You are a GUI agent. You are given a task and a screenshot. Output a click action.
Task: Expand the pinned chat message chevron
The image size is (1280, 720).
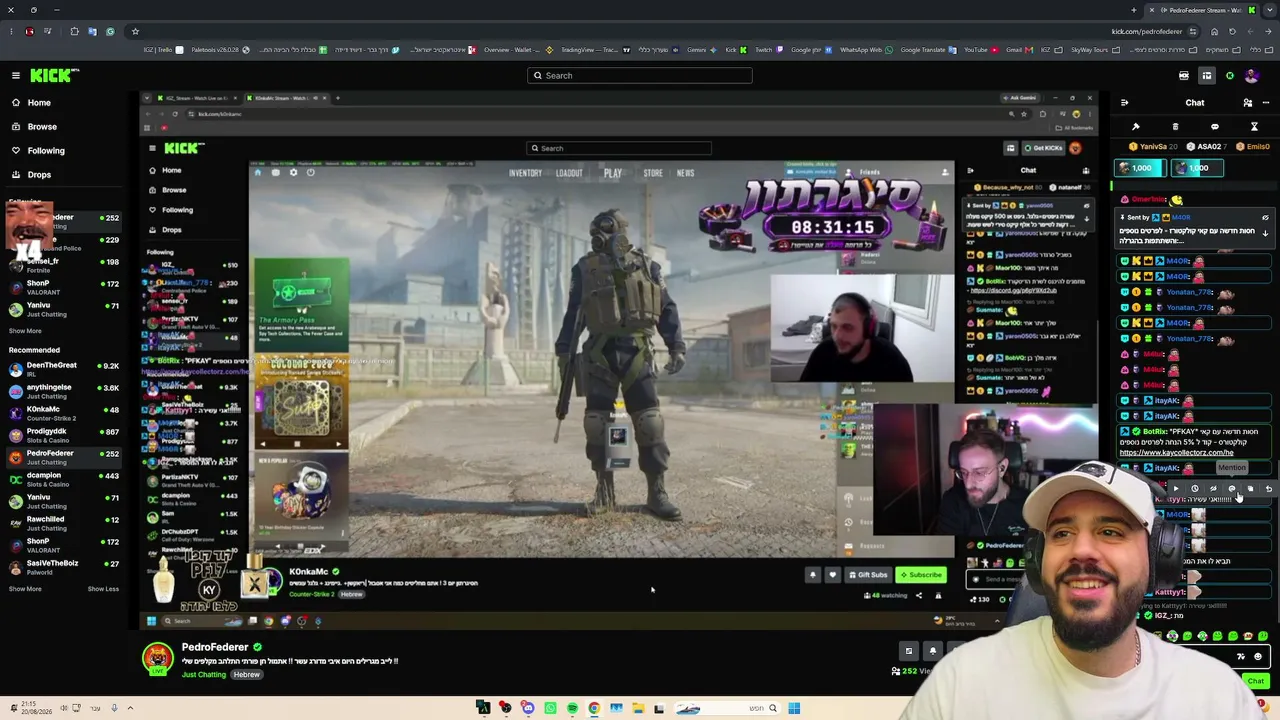coord(1265,233)
